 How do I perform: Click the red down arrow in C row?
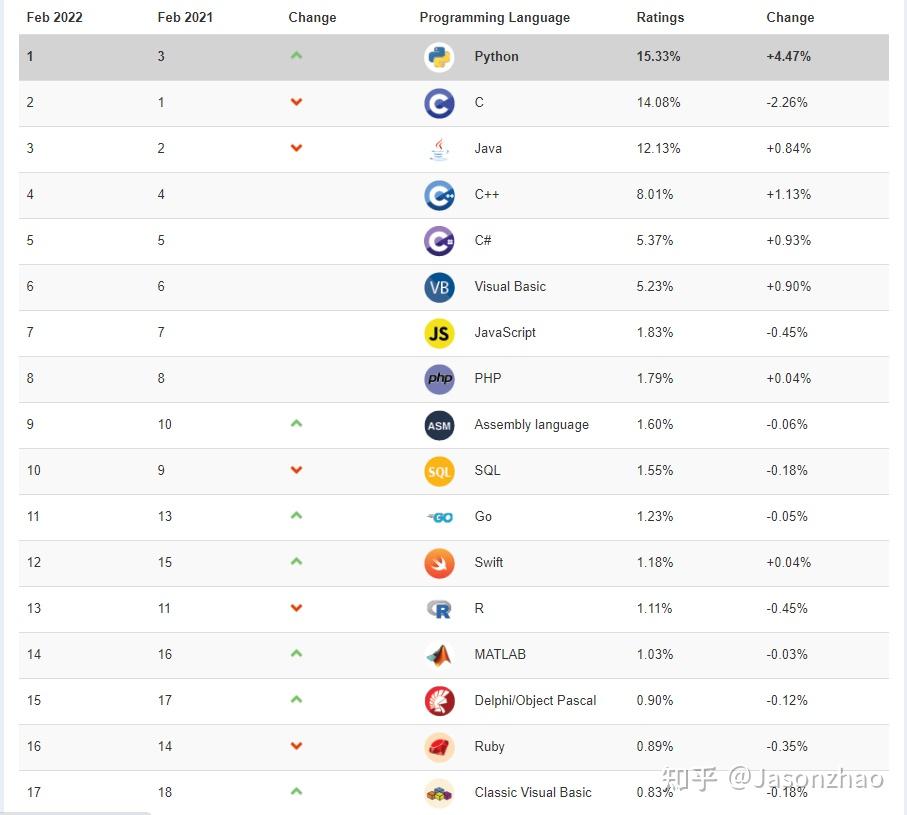[x=296, y=102]
